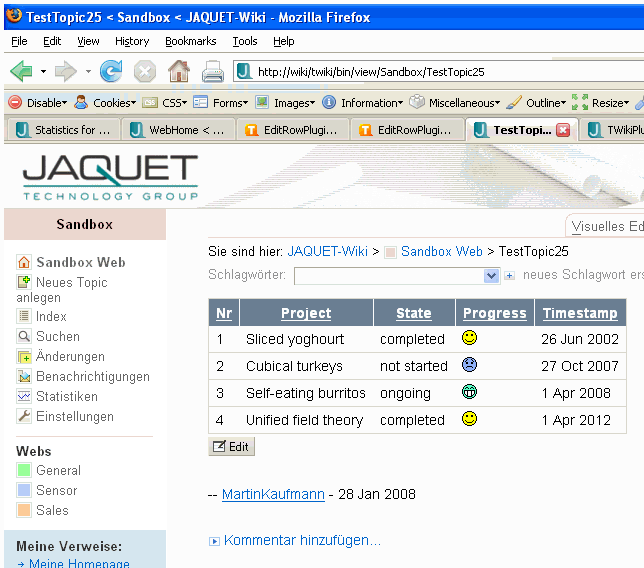This screenshot has width=644, height=568.
Task: Click the orange Sales web swatch
Action: (x=24, y=510)
